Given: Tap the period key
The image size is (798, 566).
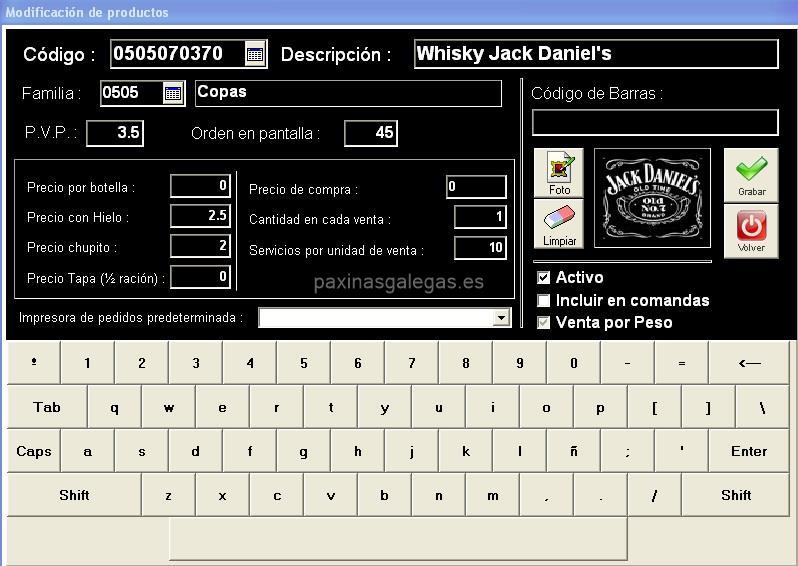Looking at the screenshot, I should click(x=601, y=495).
